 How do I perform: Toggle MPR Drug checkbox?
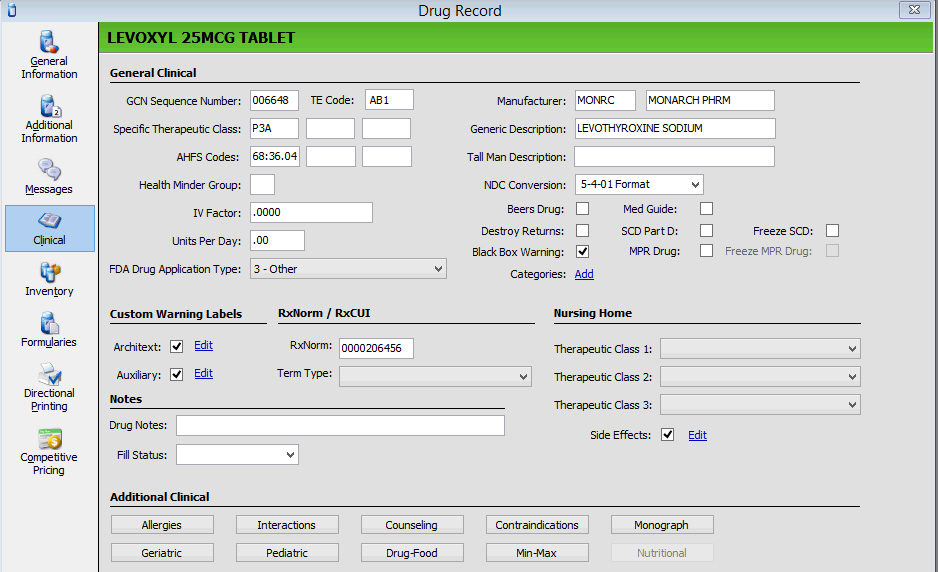click(x=706, y=251)
